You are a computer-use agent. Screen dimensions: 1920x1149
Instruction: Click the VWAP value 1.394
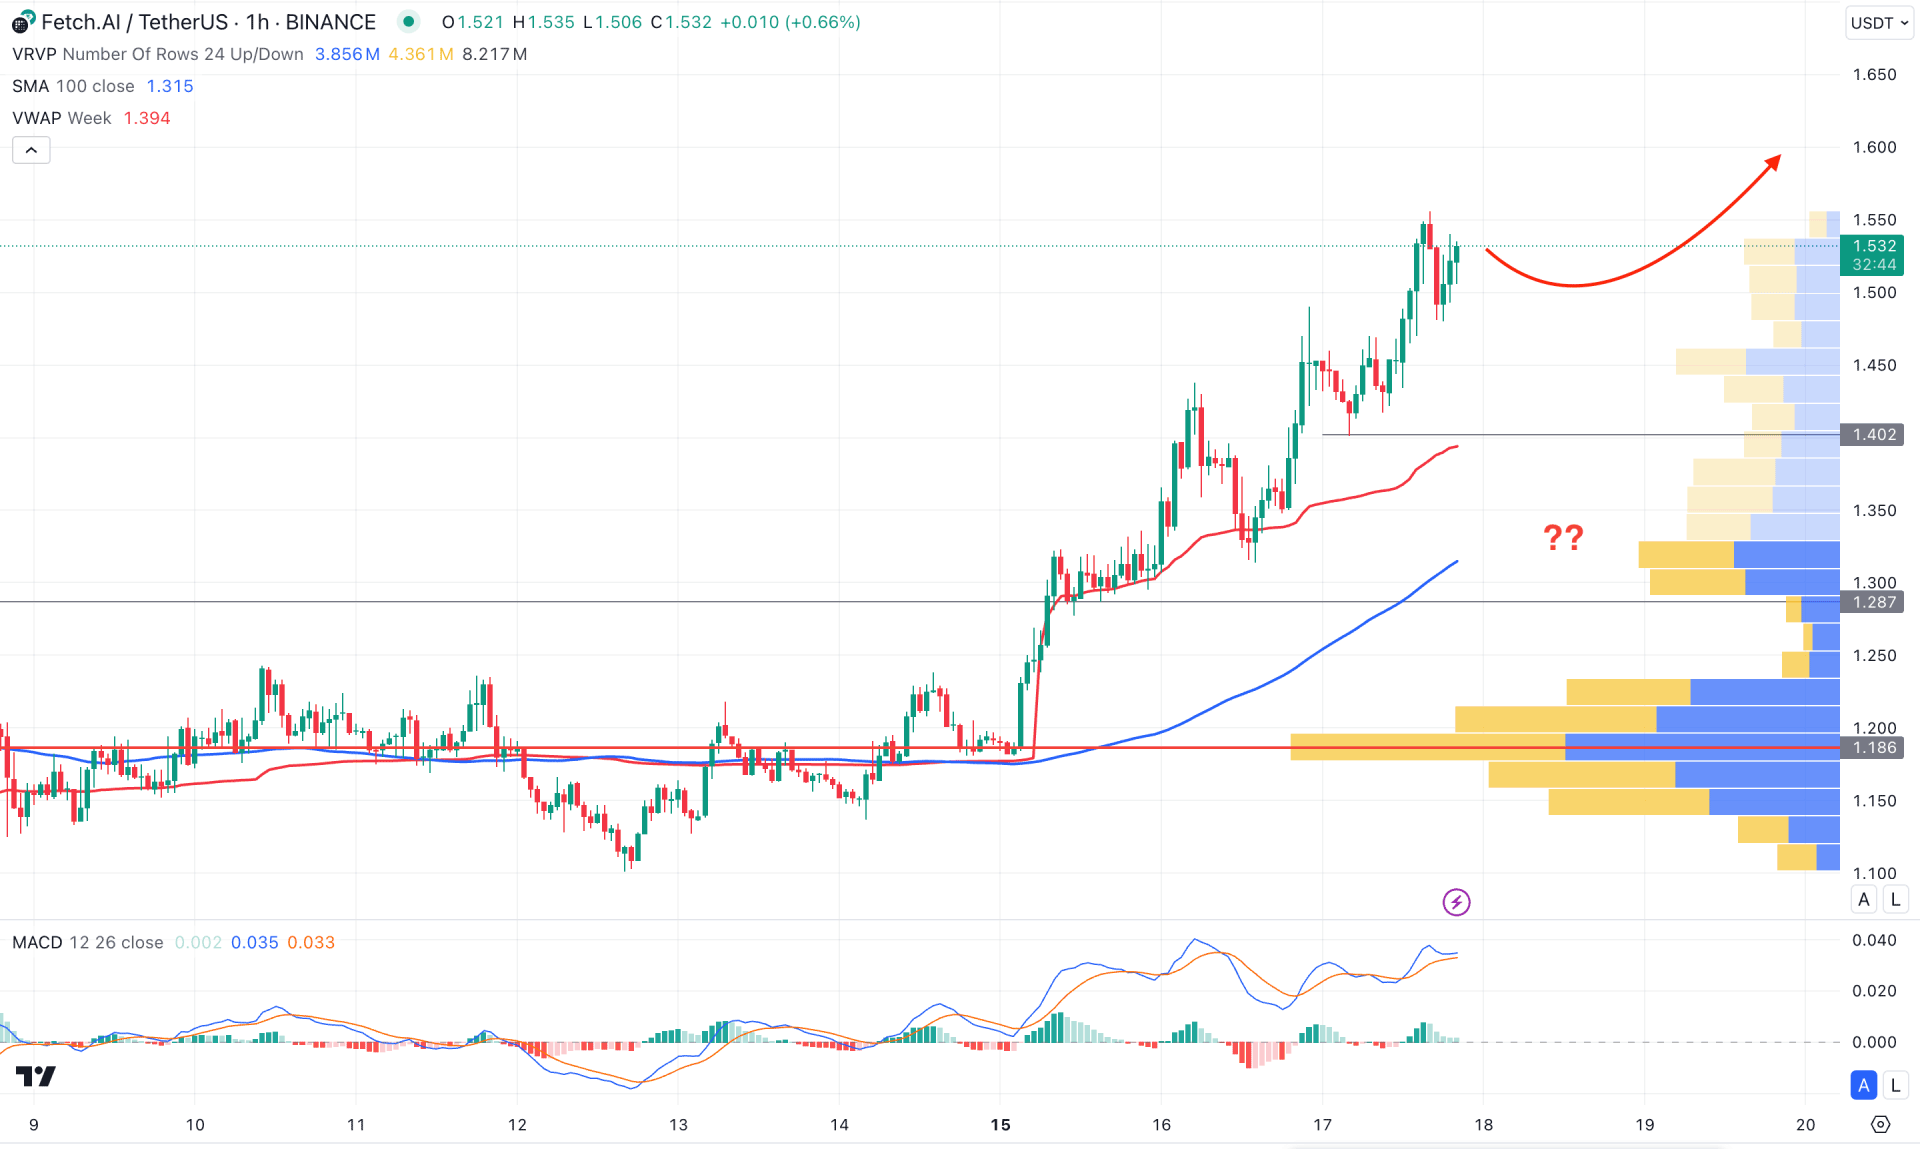point(147,118)
